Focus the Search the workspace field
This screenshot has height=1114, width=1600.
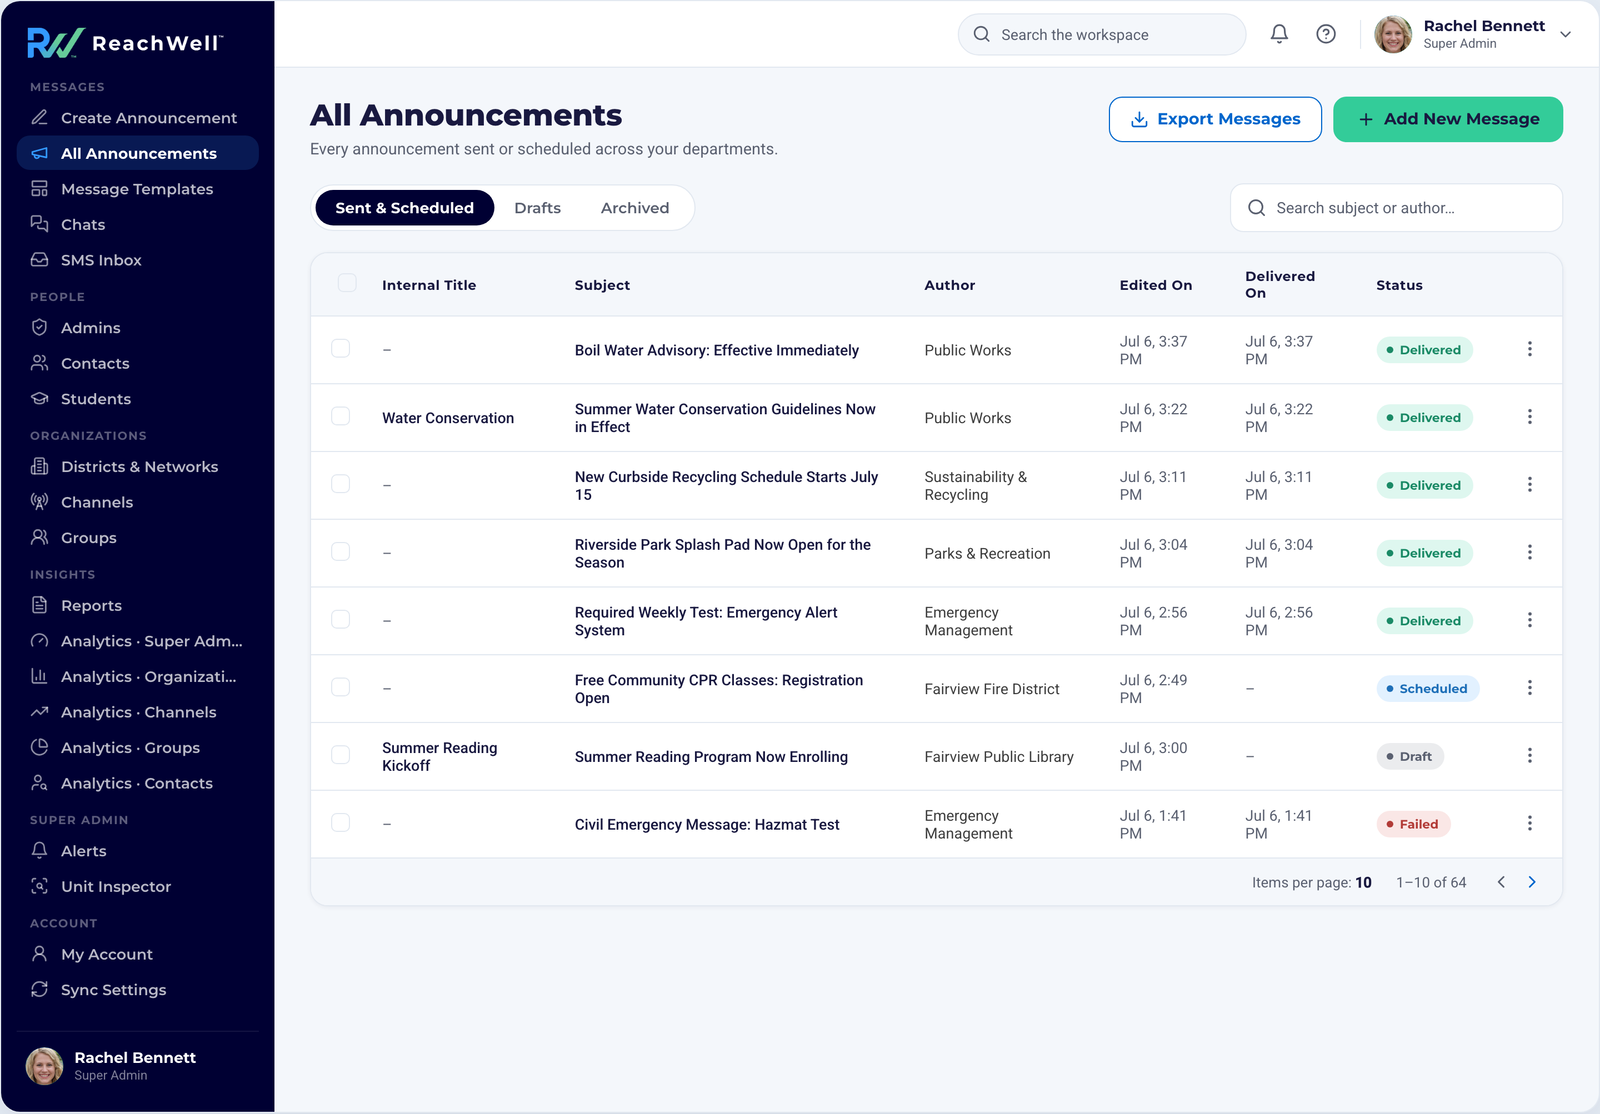(x=1102, y=34)
